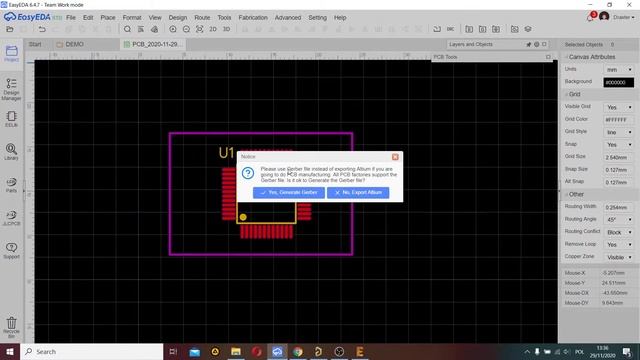
Task: Click No, Export Altium button
Action: click(x=358, y=193)
